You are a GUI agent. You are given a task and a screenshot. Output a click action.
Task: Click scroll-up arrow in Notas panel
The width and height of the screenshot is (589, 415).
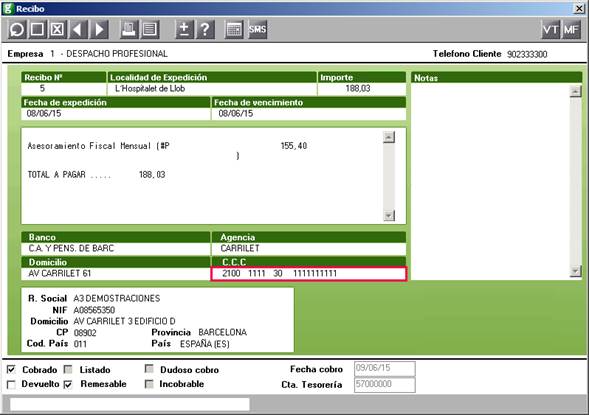(x=575, y=91)
